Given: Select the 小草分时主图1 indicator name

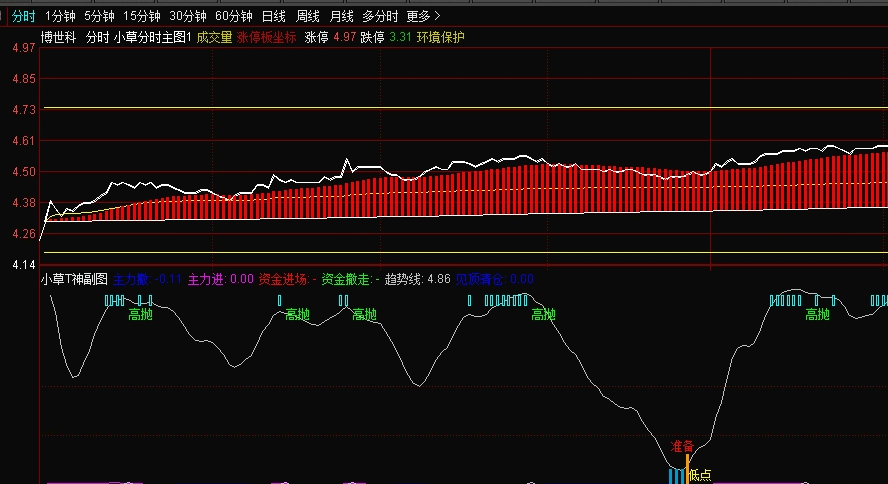Looking at the screenshot, I should coord(152,37).
